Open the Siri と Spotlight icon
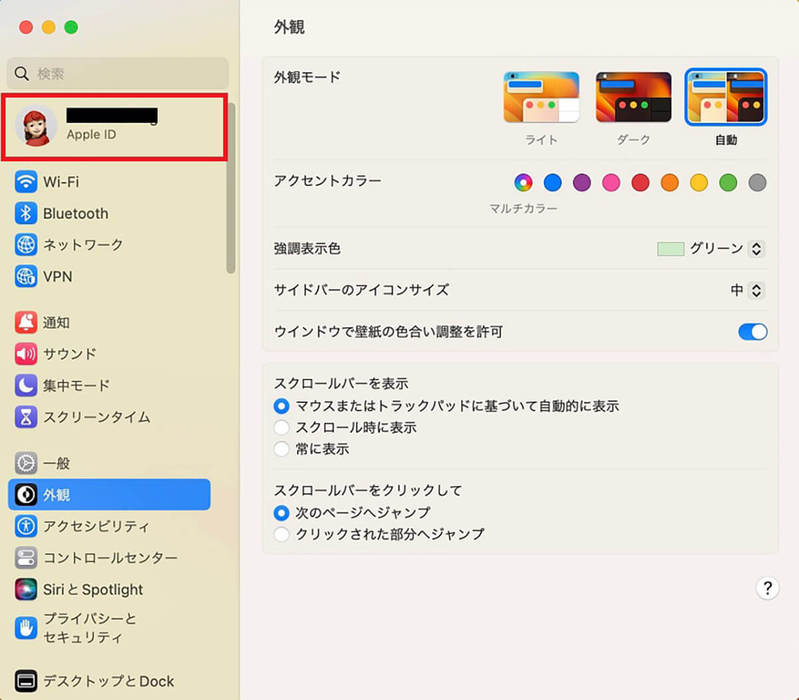The width and height of the screenshot is (799, 700). (x=26, y=589)
